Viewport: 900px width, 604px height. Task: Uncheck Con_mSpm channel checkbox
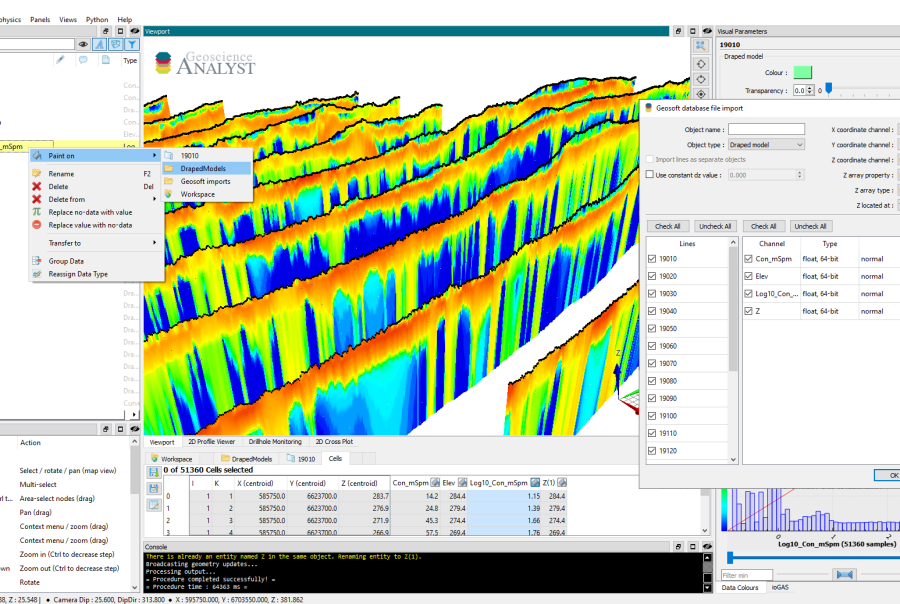tap(748, 259)
